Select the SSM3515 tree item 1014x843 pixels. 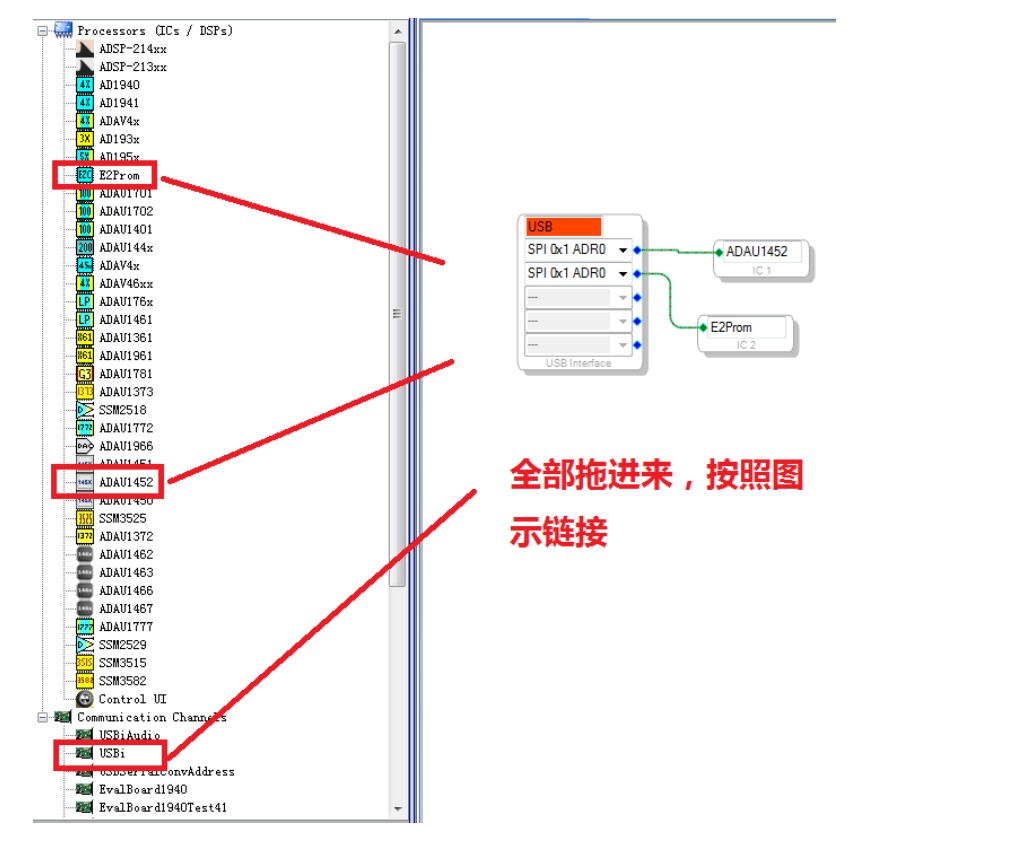(x=123, y=663)
